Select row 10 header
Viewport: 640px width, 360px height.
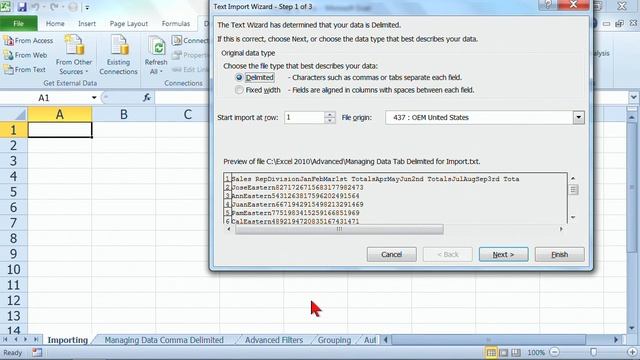click(x=13, y=269)
